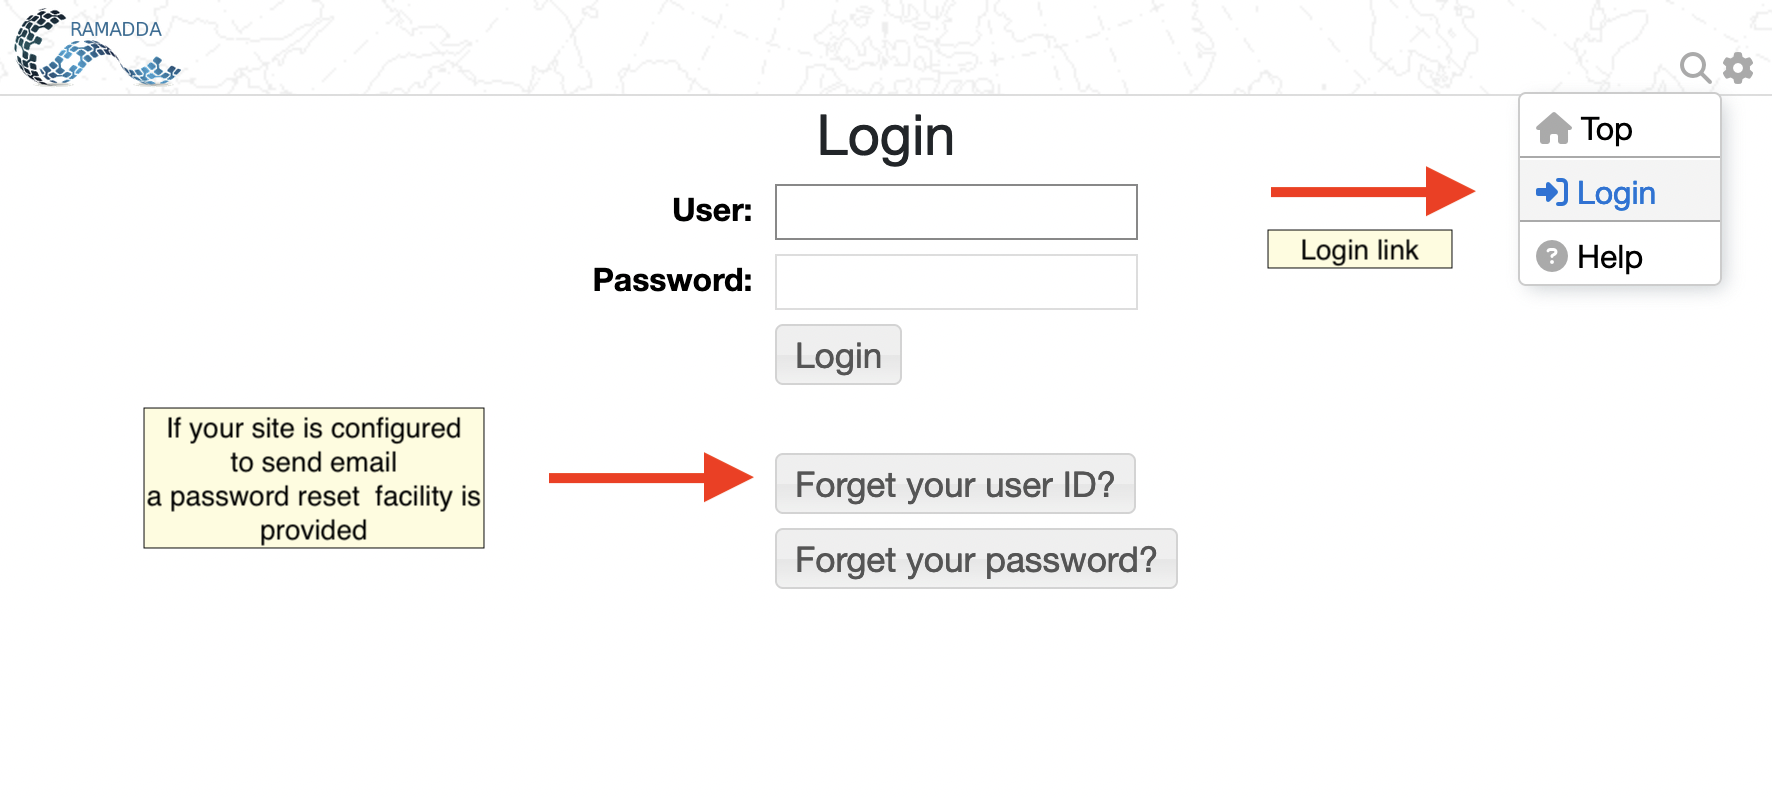Focus the Password text field
This screenshot has height=798, width=1772.
coord(956,282)
